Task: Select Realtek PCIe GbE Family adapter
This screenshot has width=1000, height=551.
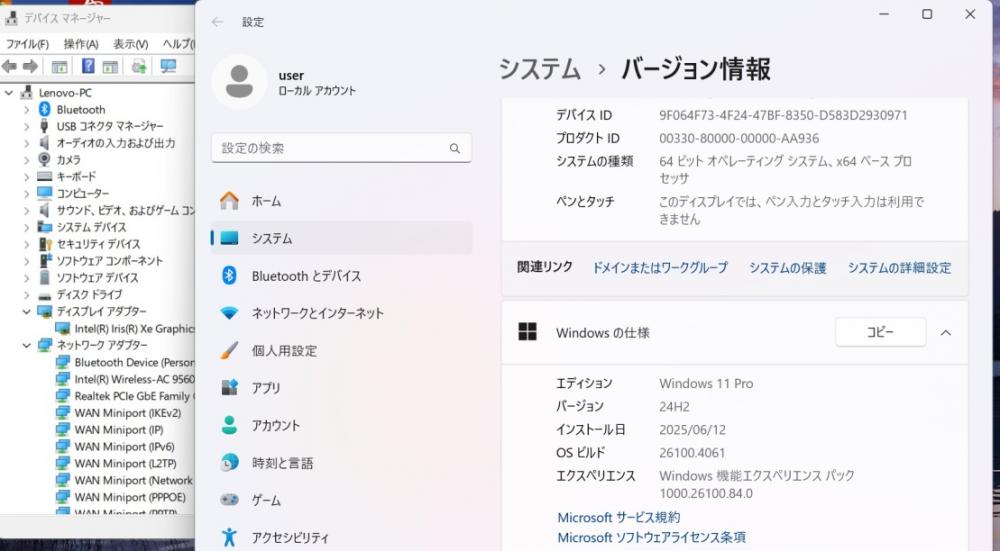Action: (x=134, y=396)
